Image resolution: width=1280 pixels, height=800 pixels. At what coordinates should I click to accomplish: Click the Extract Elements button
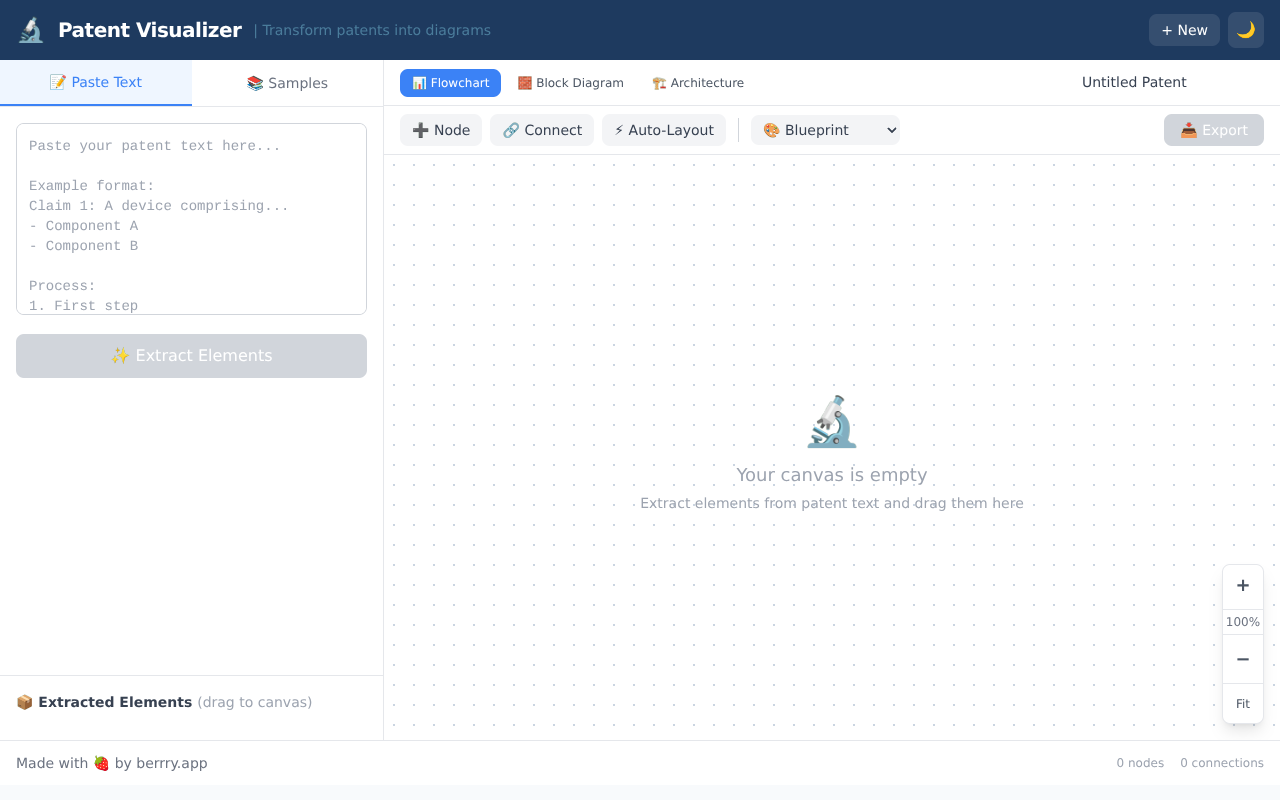(191, 355)
